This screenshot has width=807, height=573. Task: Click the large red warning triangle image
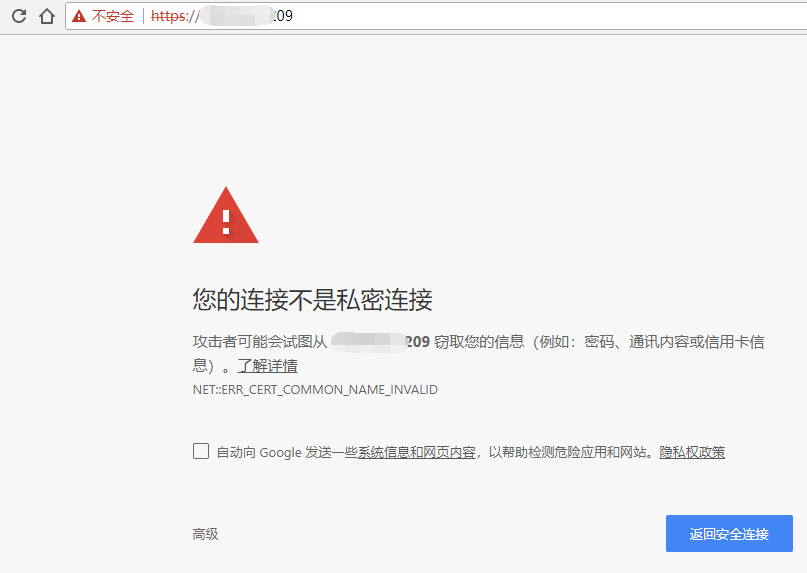click(x=226, y=215)
